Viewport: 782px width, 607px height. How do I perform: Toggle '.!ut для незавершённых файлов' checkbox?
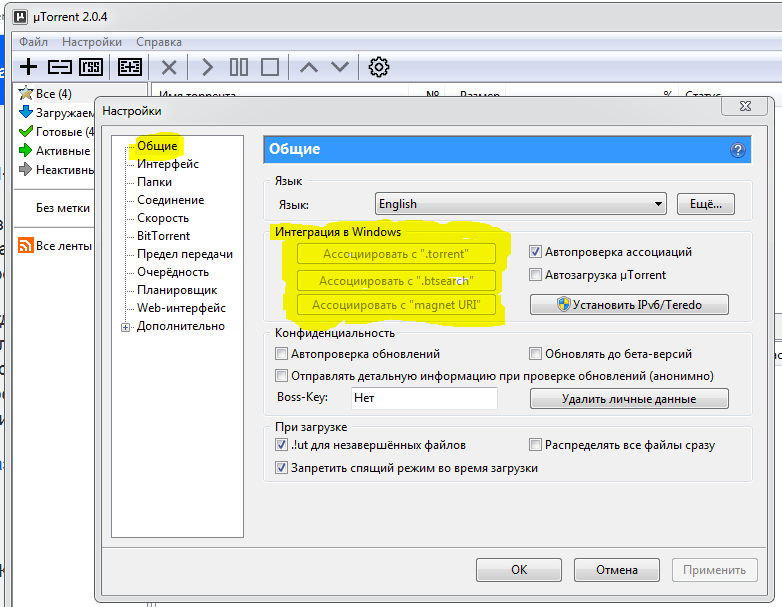coord(281,444)
